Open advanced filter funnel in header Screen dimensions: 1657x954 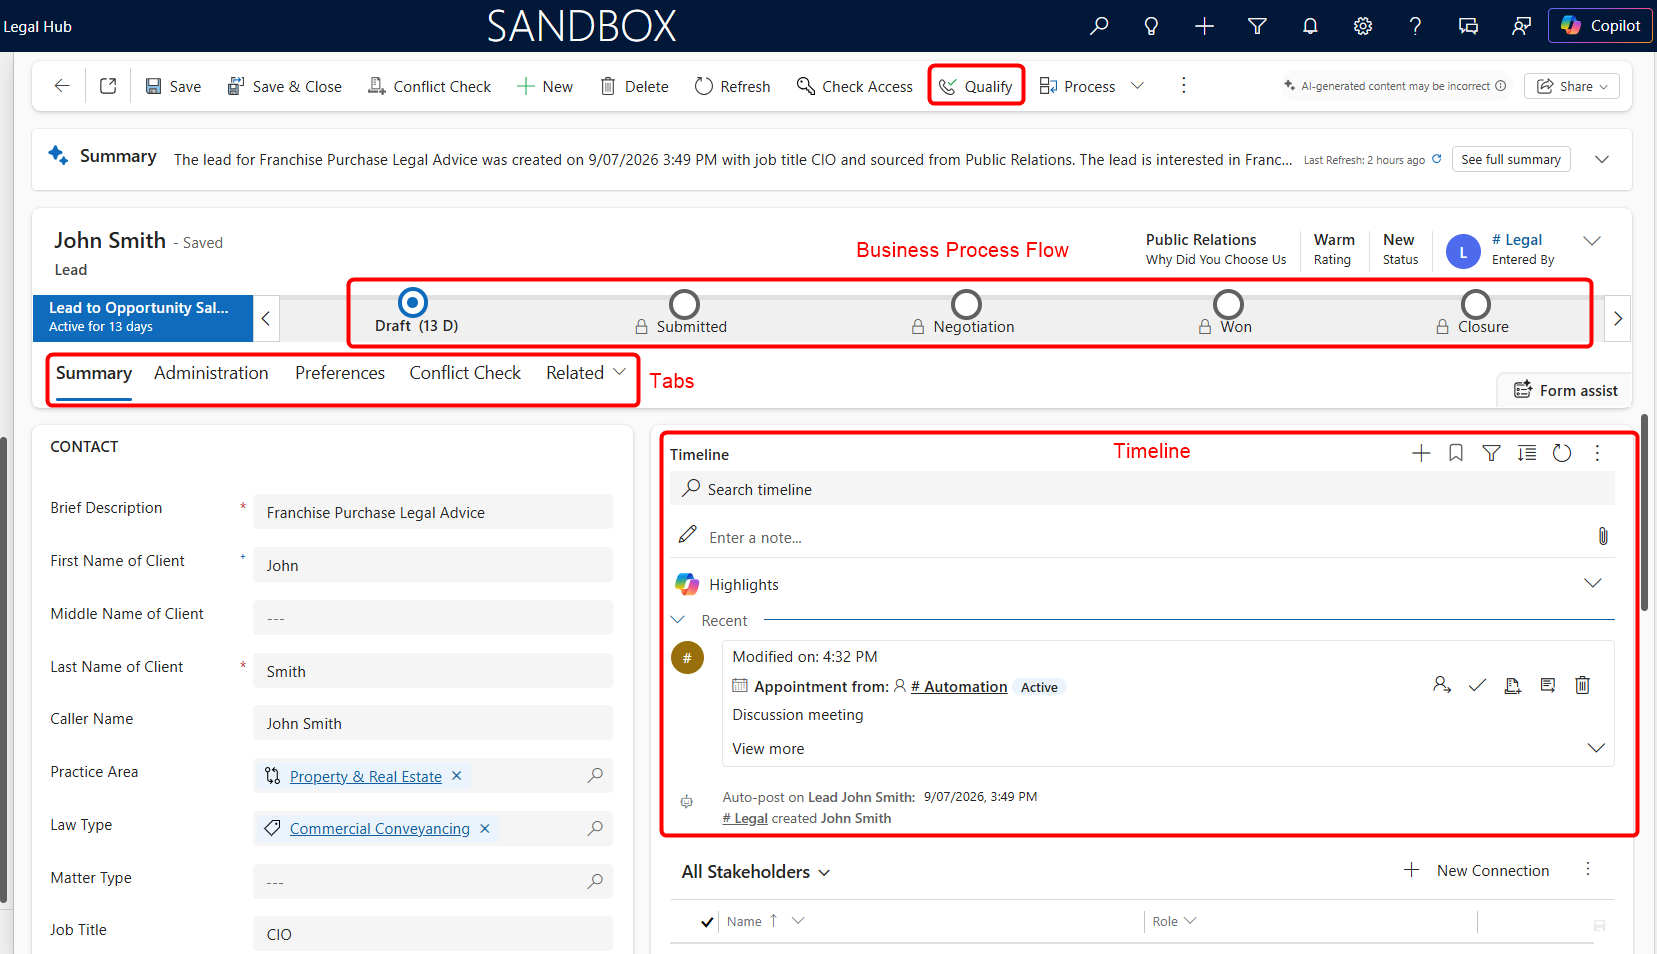1257,26
